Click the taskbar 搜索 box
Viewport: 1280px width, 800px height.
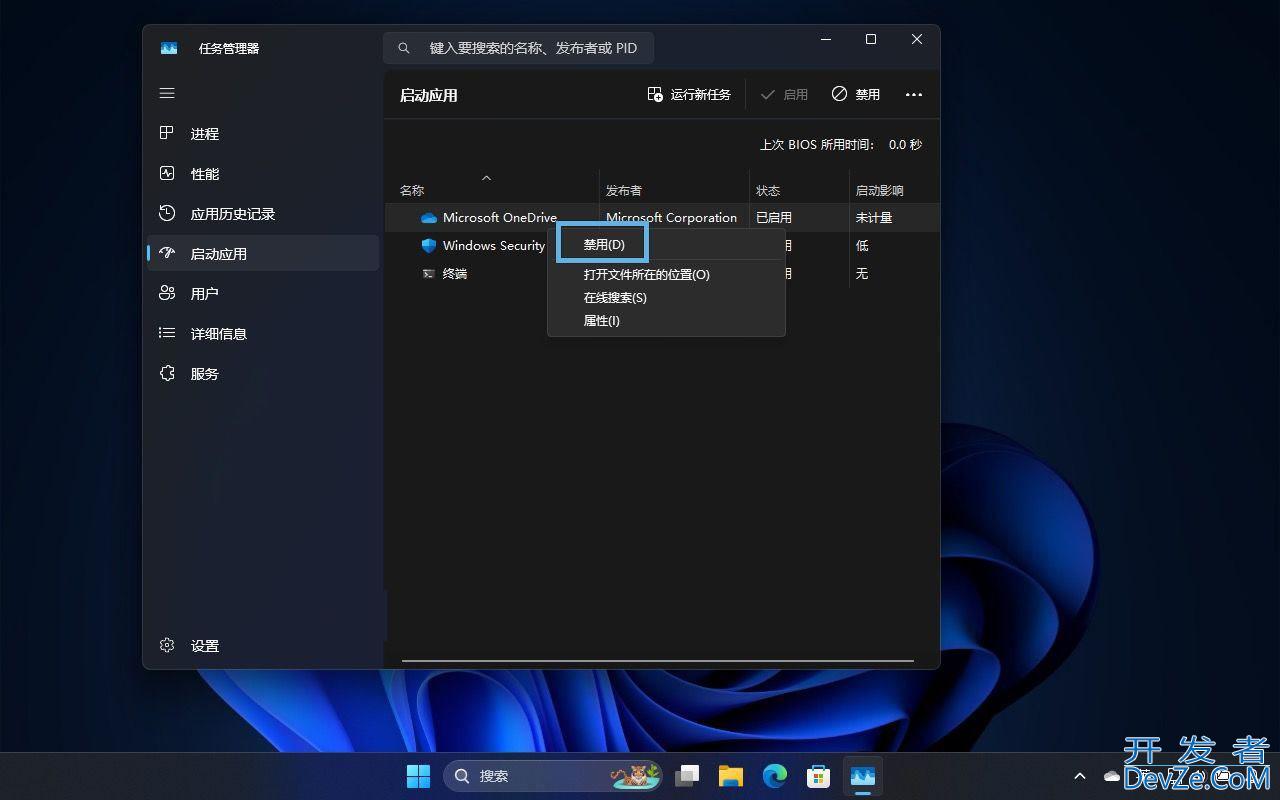coord(553,775)
